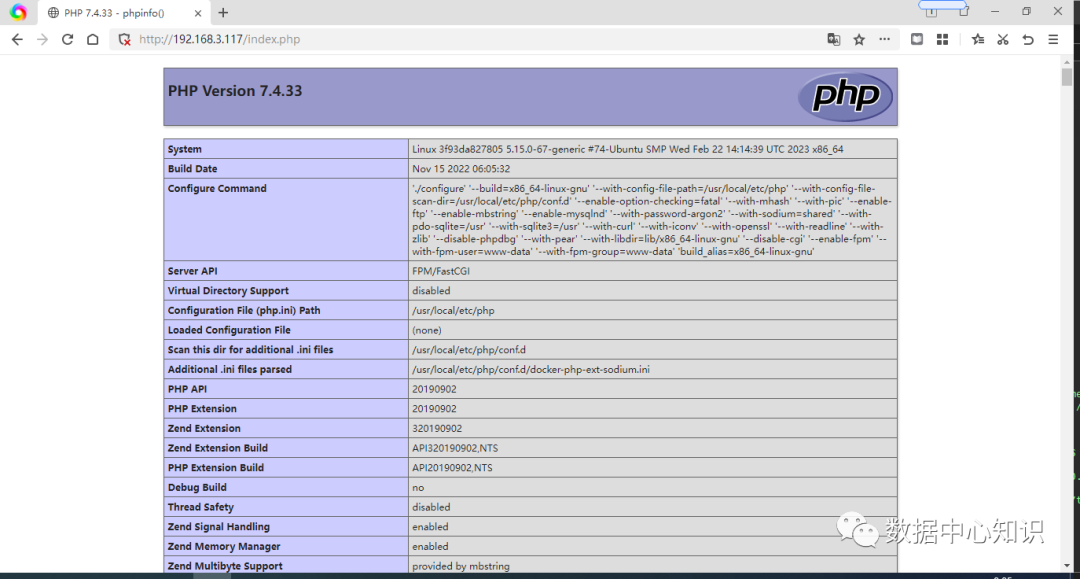The width and height of the screenshot is (1080, 579).
Task: Click the Zend Extension Build label
Action: (218, 448)
